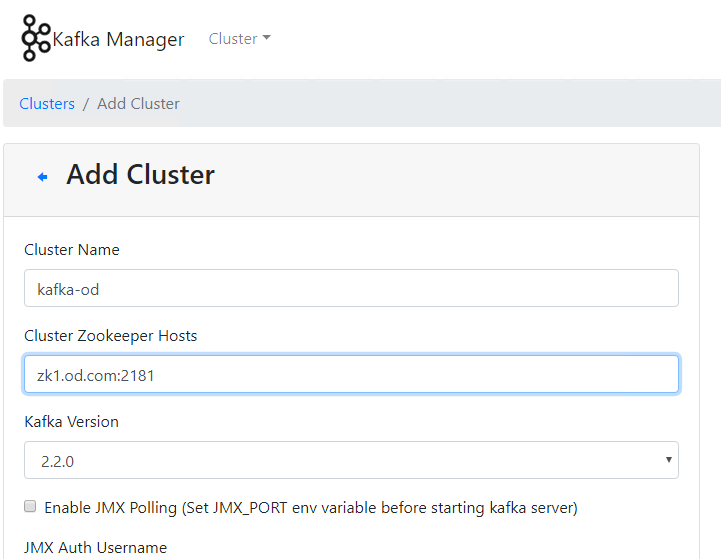Viewport: 721px width, 559px height.
Task: Click the Add Cluster page heading
Action: click(140, 175)
